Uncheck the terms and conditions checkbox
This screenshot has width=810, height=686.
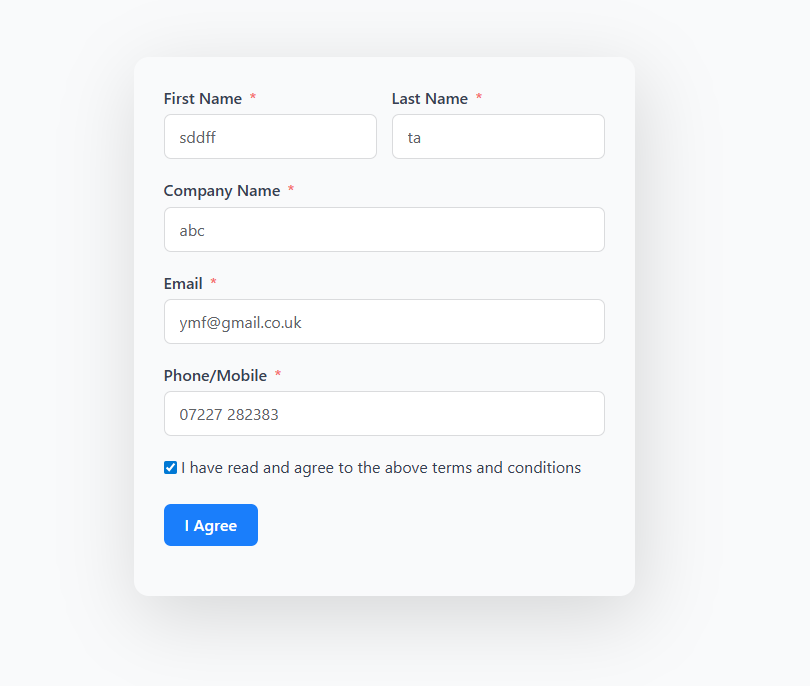[171, 468]
